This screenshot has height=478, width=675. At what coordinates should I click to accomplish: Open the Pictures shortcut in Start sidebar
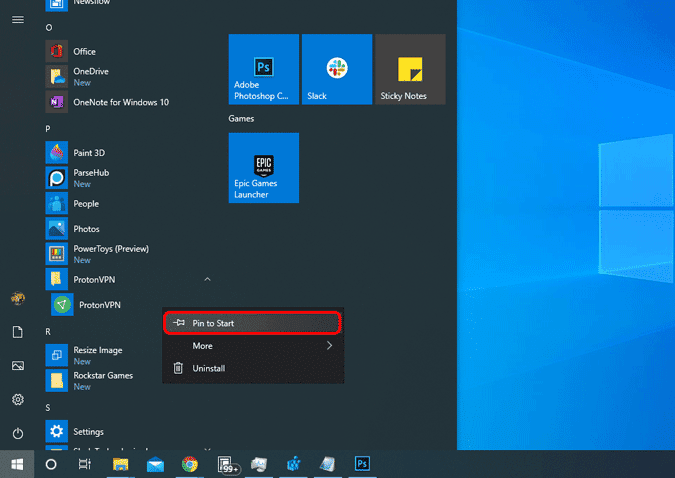coord(18,366)
